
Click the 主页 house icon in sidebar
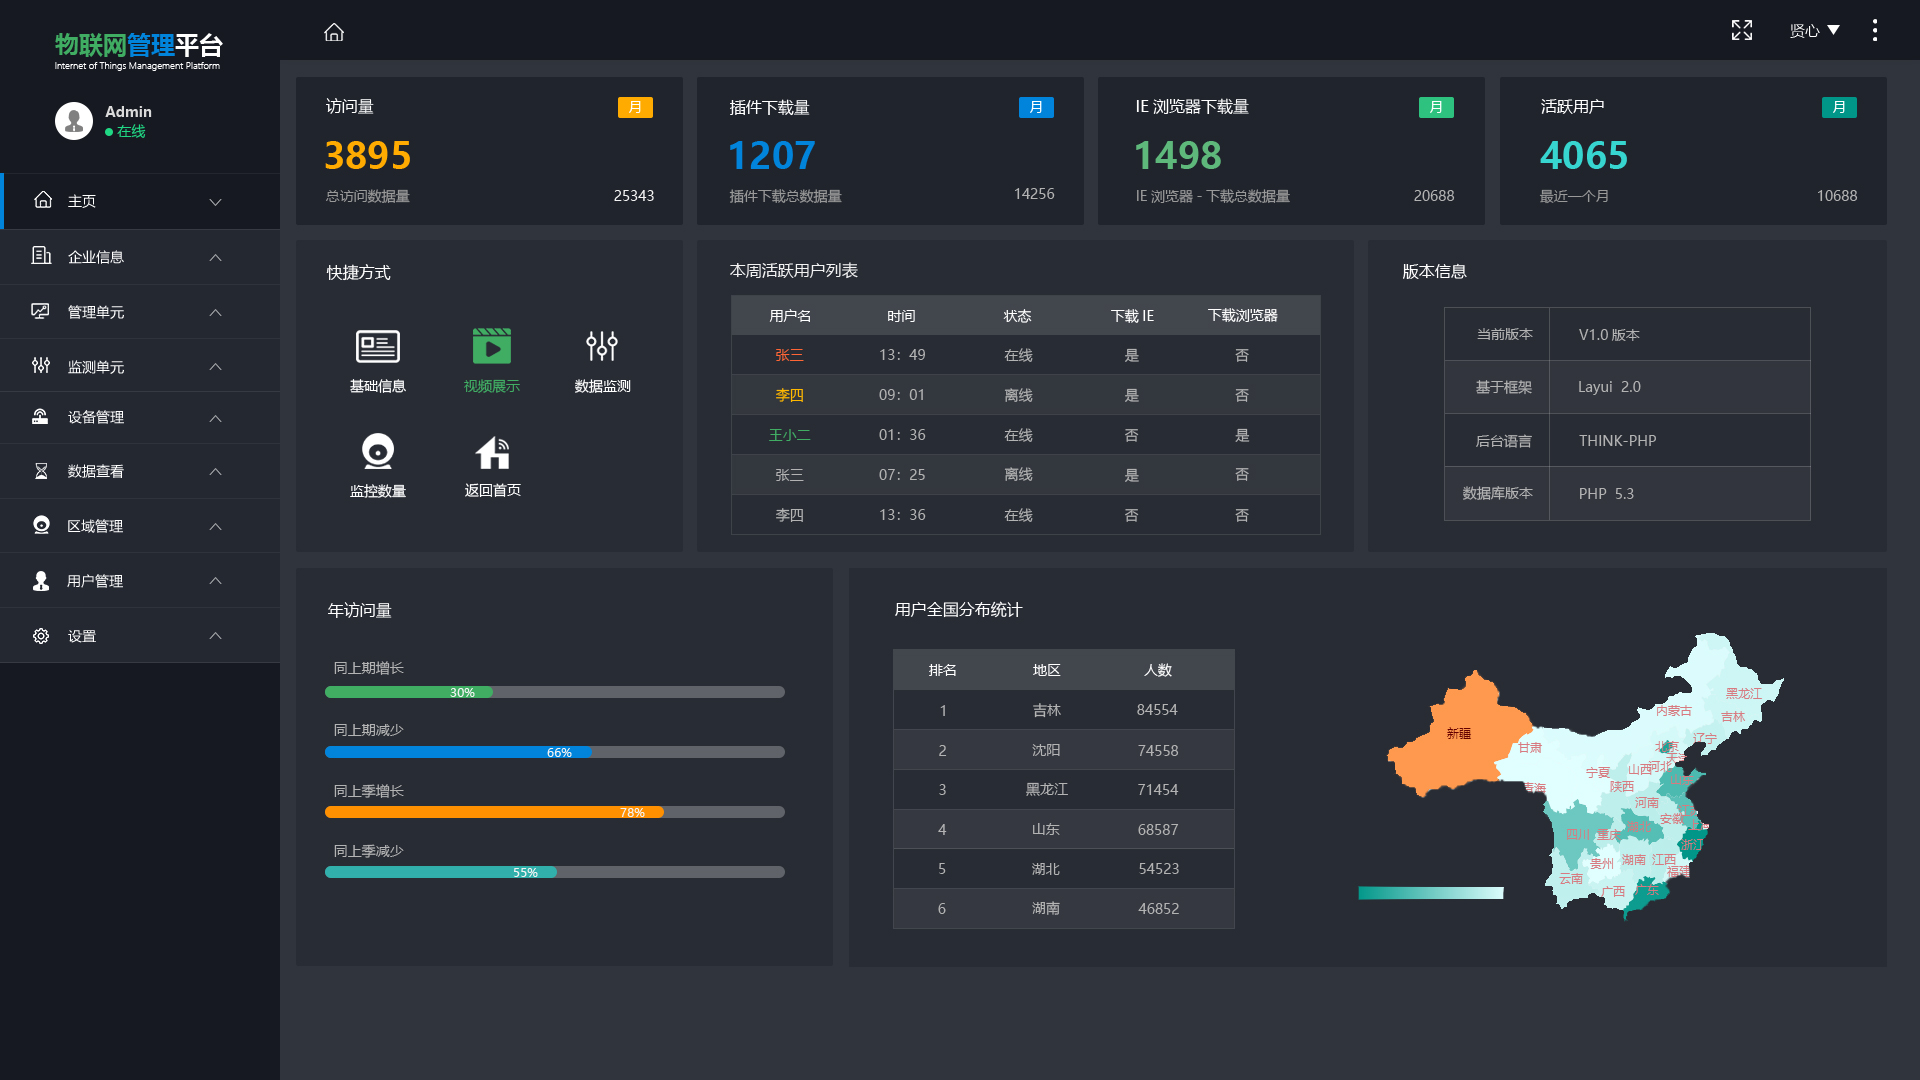pos(43,200)
